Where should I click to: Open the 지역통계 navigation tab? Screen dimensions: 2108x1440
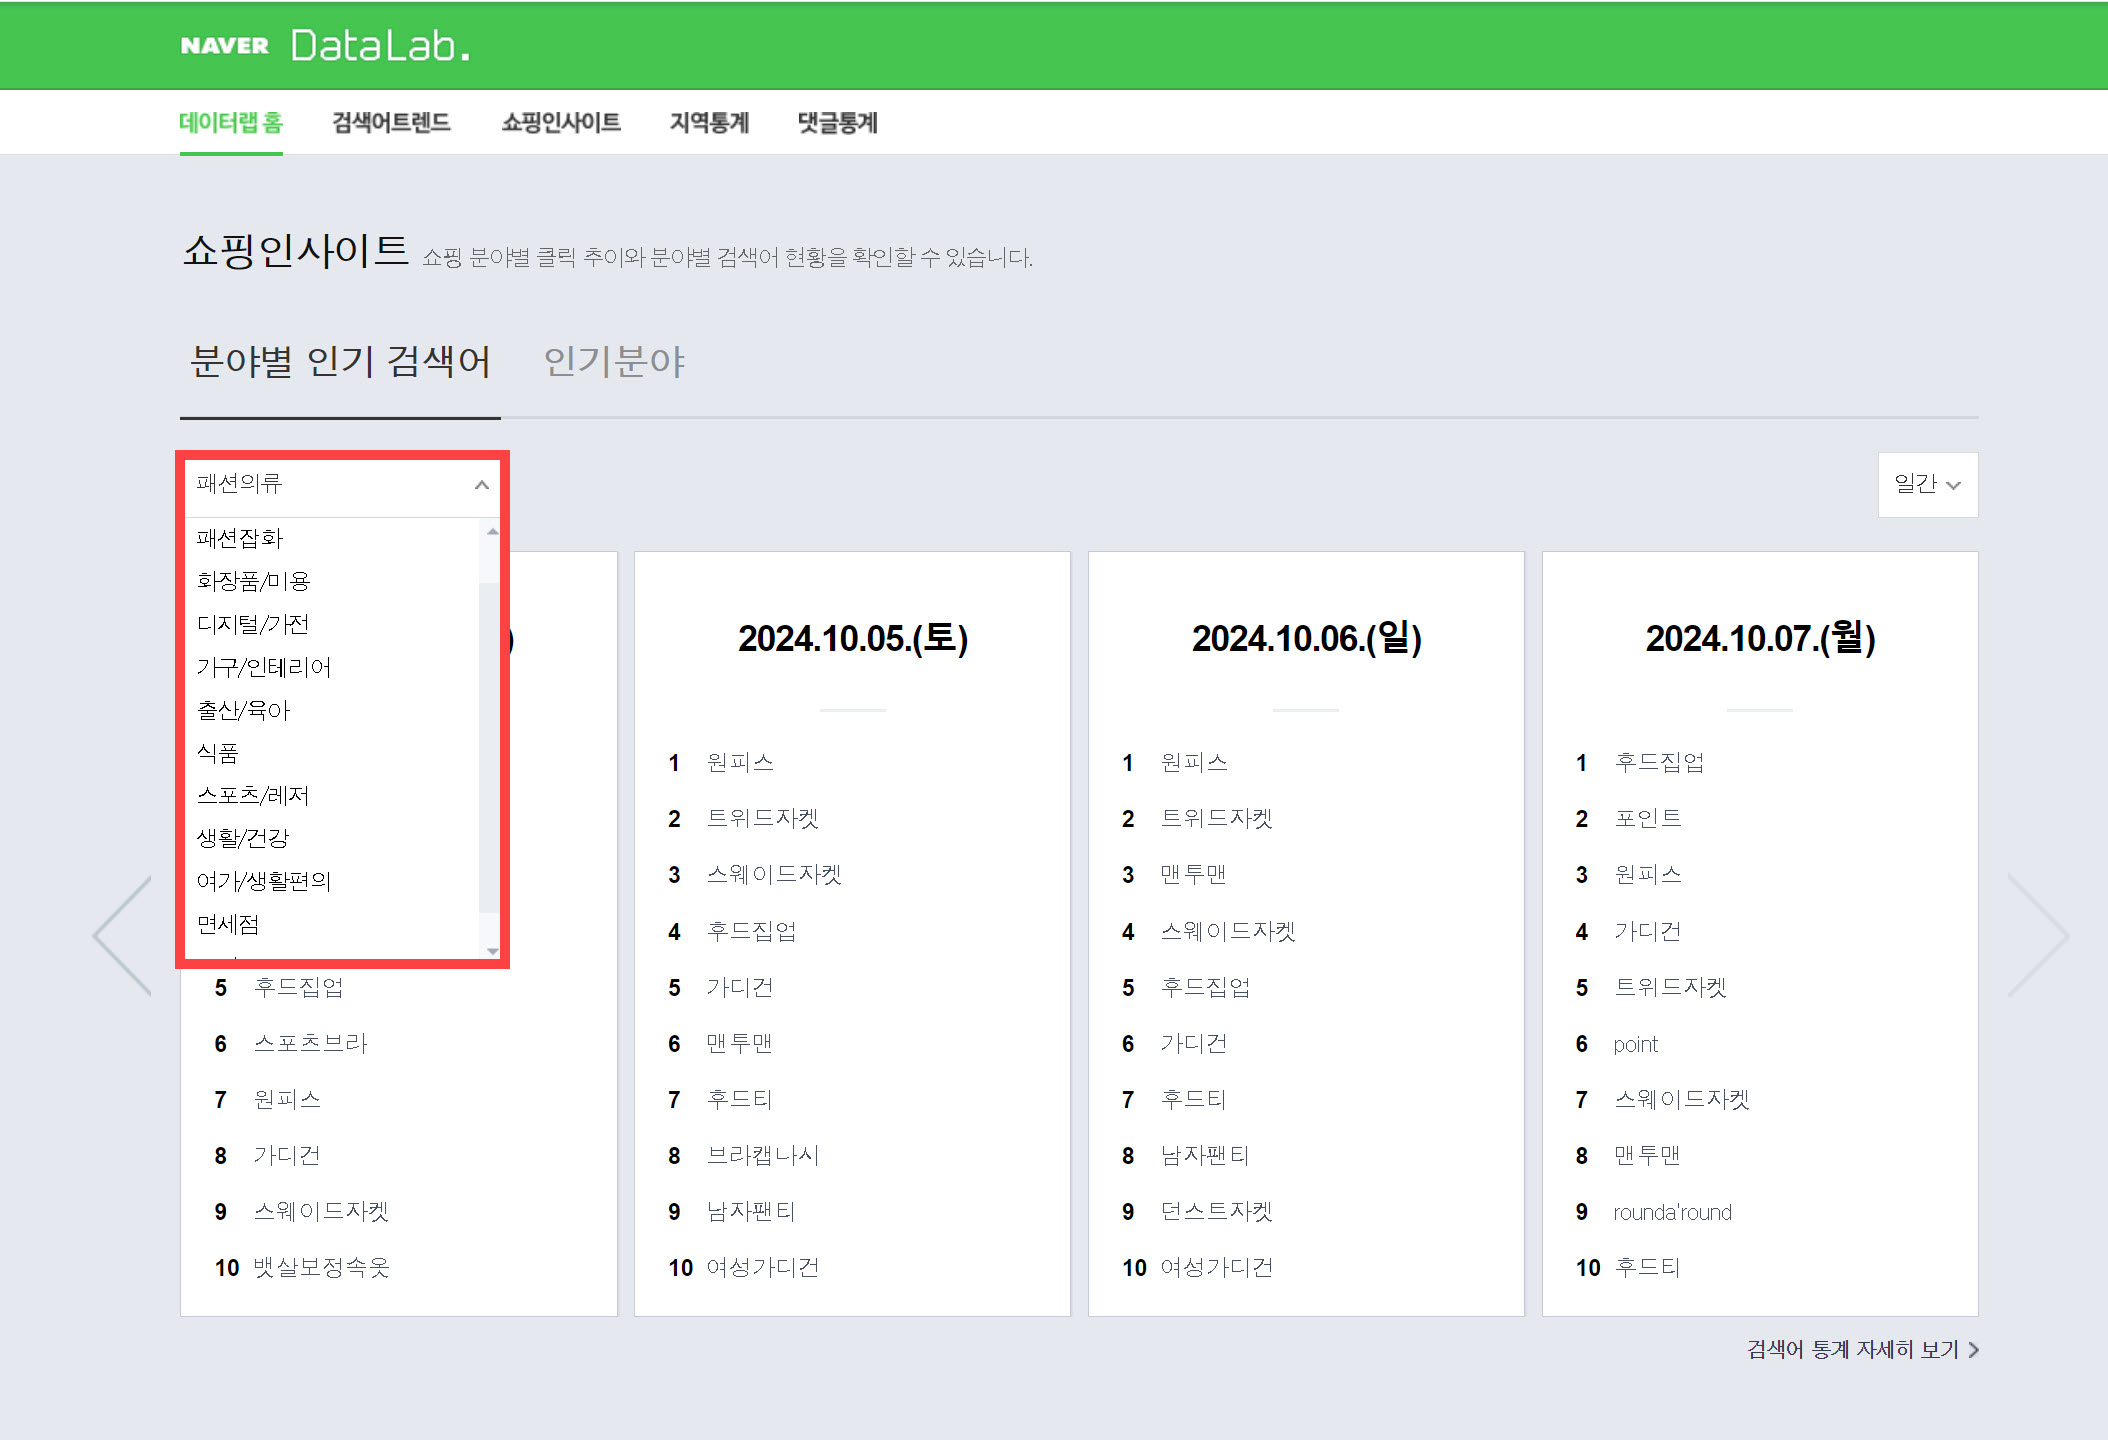click(x=709, y=123)
